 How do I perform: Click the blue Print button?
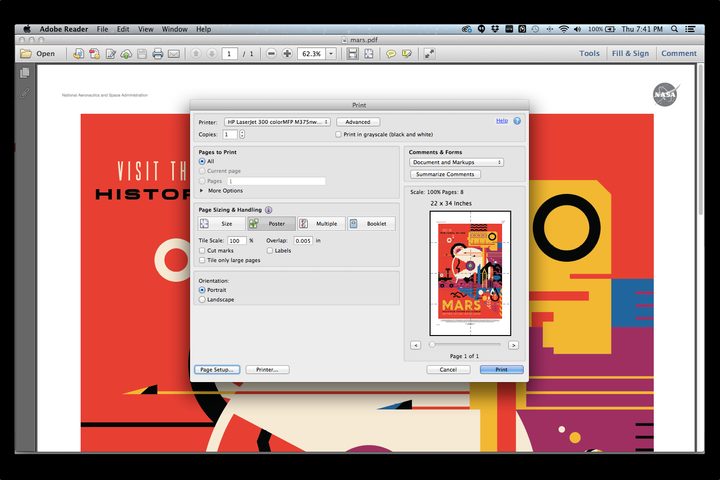point(501,370)
